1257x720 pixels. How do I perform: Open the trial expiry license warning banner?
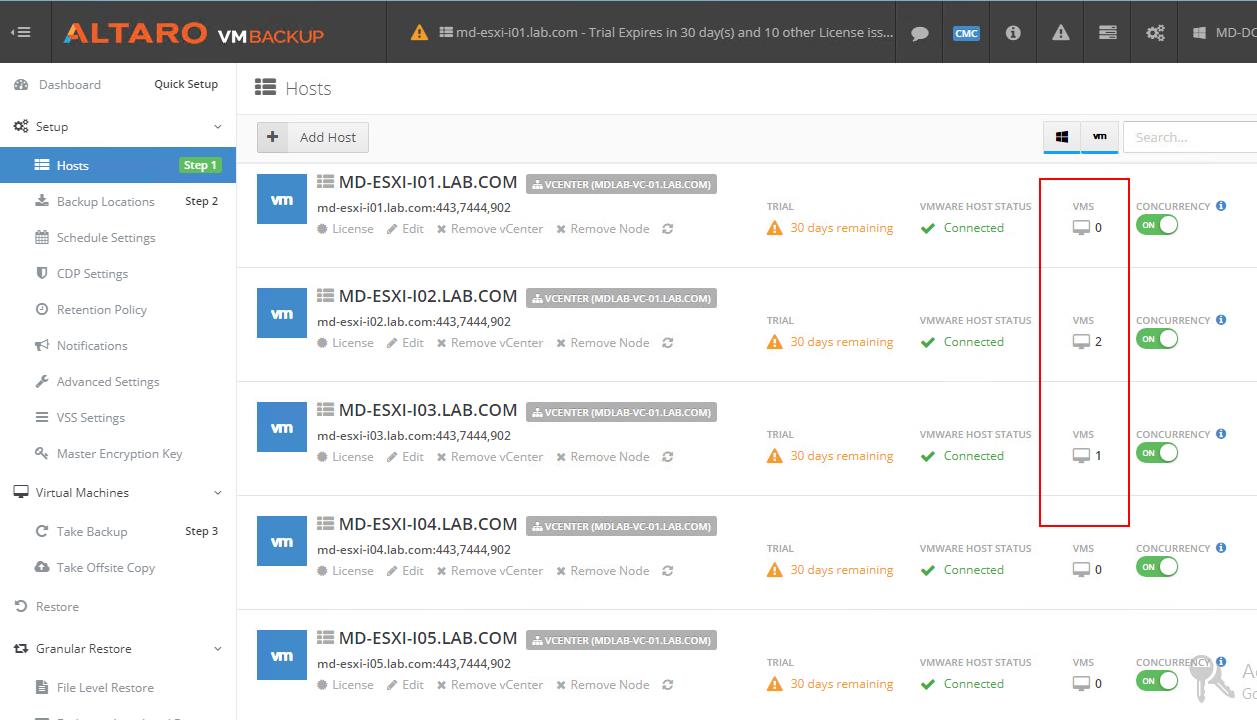[654, 32]
